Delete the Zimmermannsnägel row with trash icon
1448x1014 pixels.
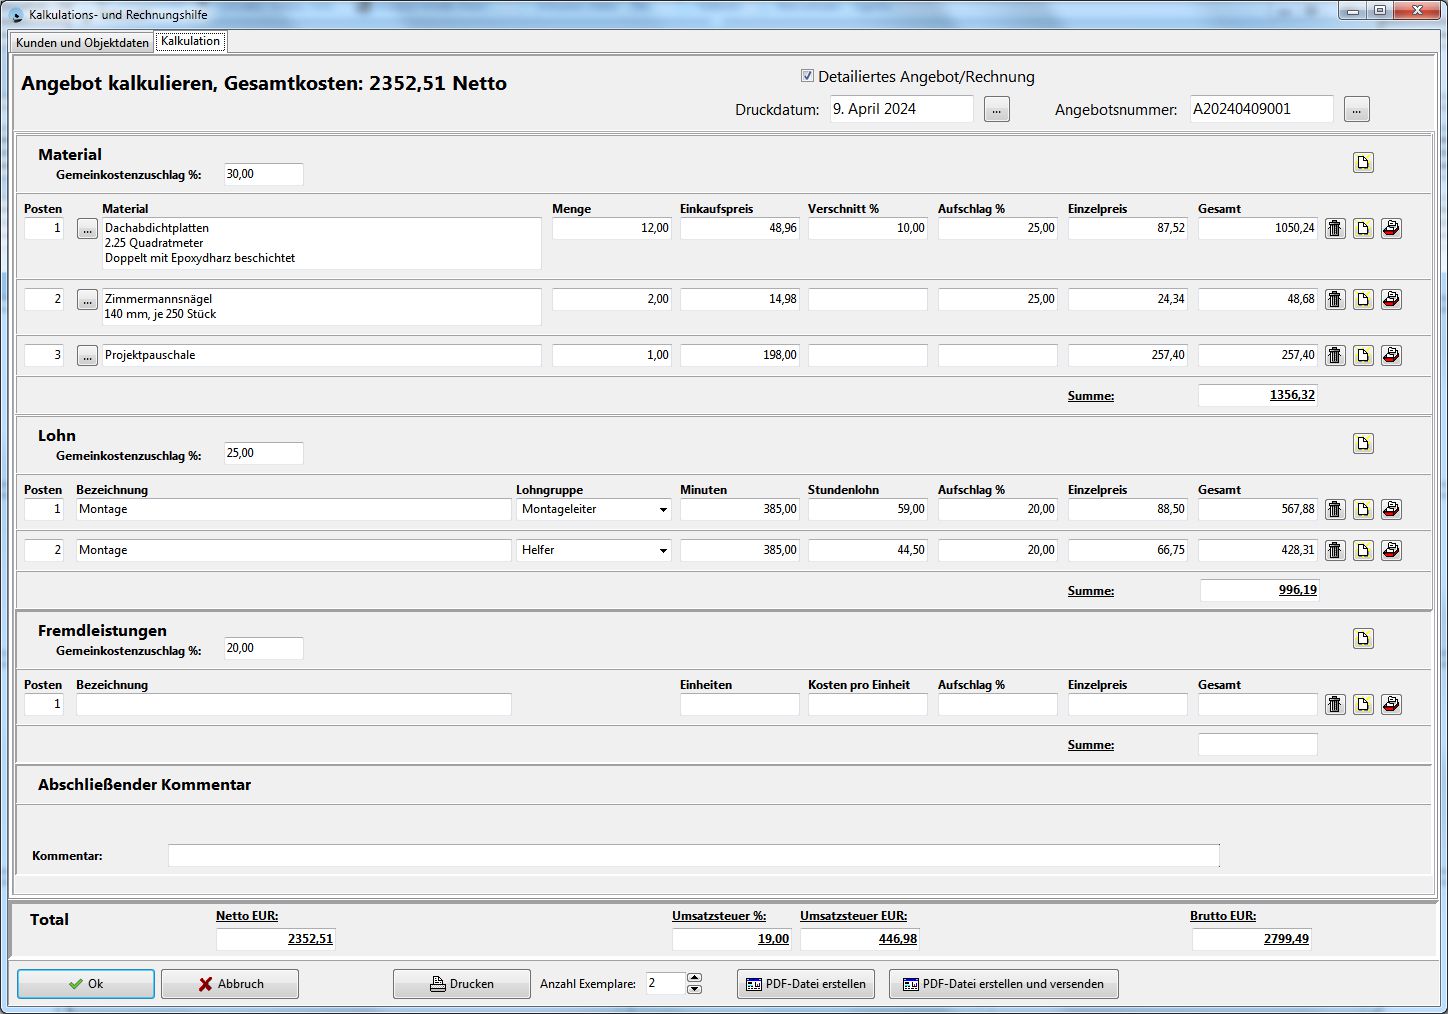1335,299
